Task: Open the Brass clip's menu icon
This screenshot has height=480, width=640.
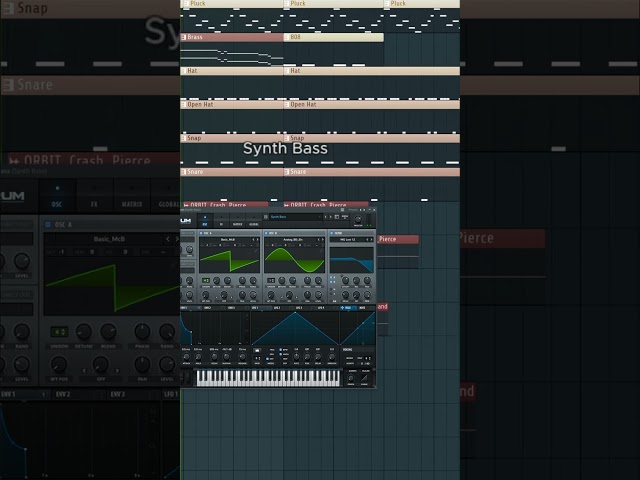Action: pos(184,37)
